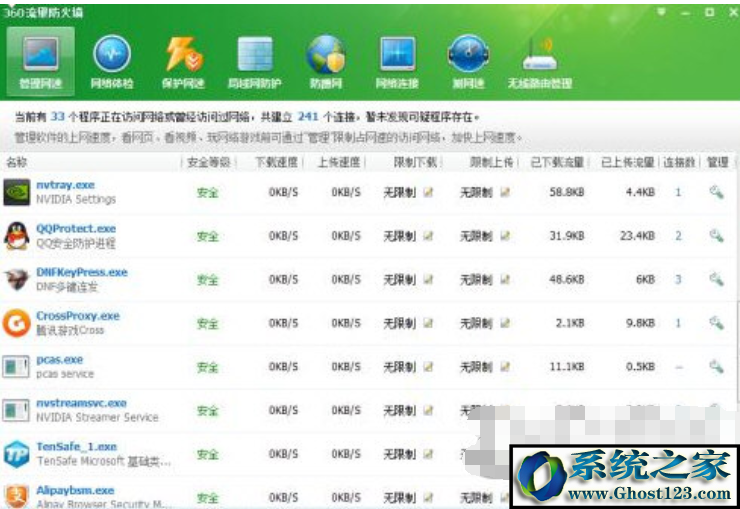The image size is (740, 509).
Task: Open the 测网速 speed test tab
Action: (x=468, y=62)
